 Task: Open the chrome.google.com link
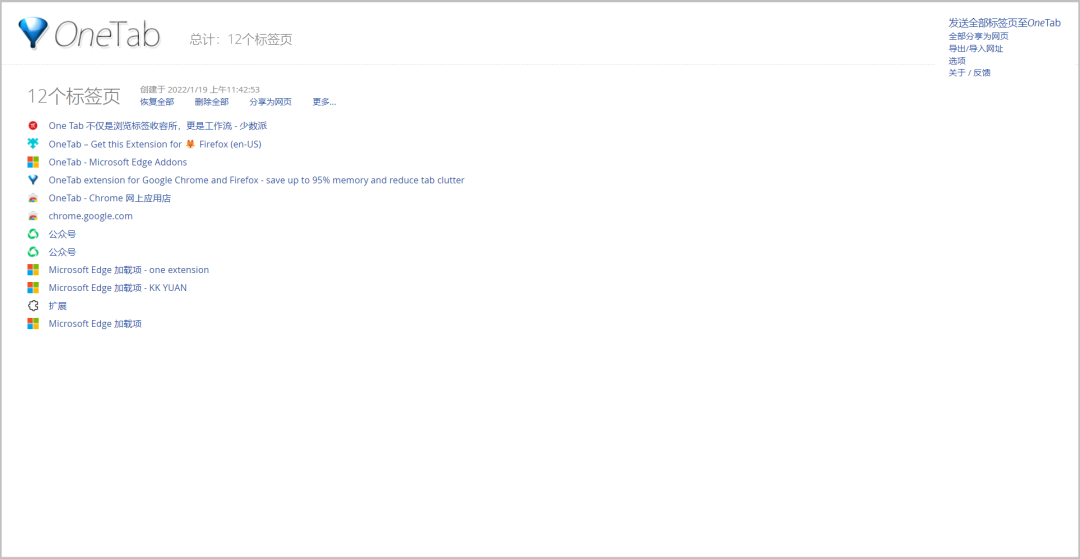point(90,216)
